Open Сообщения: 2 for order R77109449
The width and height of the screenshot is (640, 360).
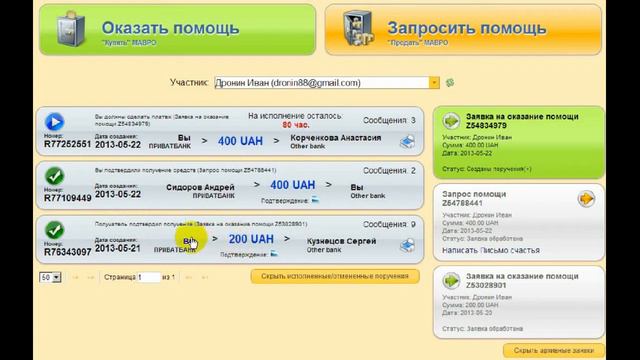[389, 171]
